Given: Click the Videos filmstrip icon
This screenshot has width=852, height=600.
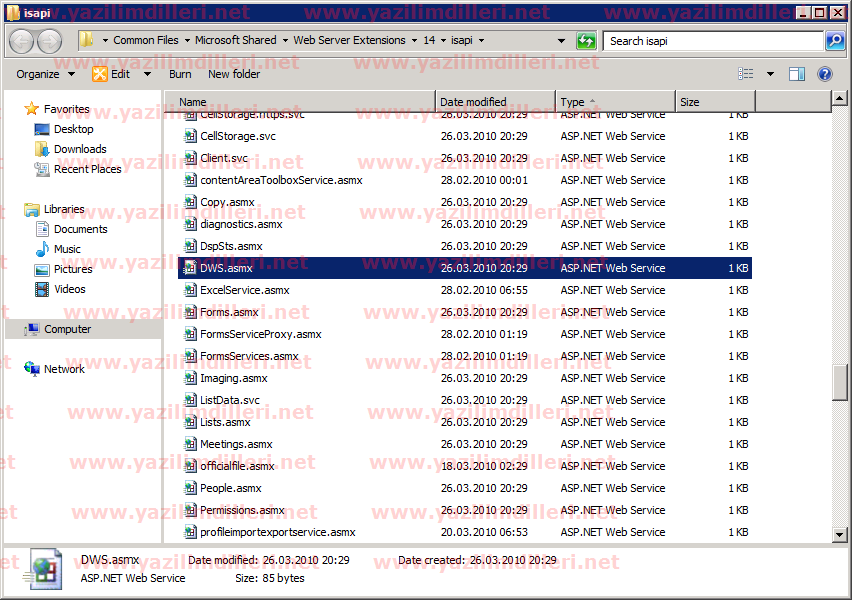Looking at the screenshot, I should pos(42,289).
